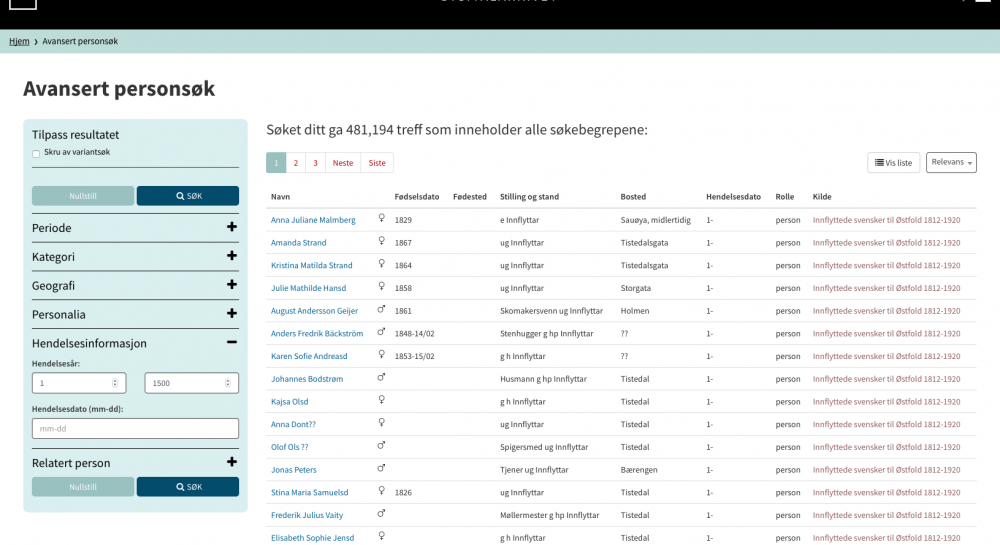Open person record Anna Juliane Malmberg
Screen dimensions: 1000x545
click(313, 220)
